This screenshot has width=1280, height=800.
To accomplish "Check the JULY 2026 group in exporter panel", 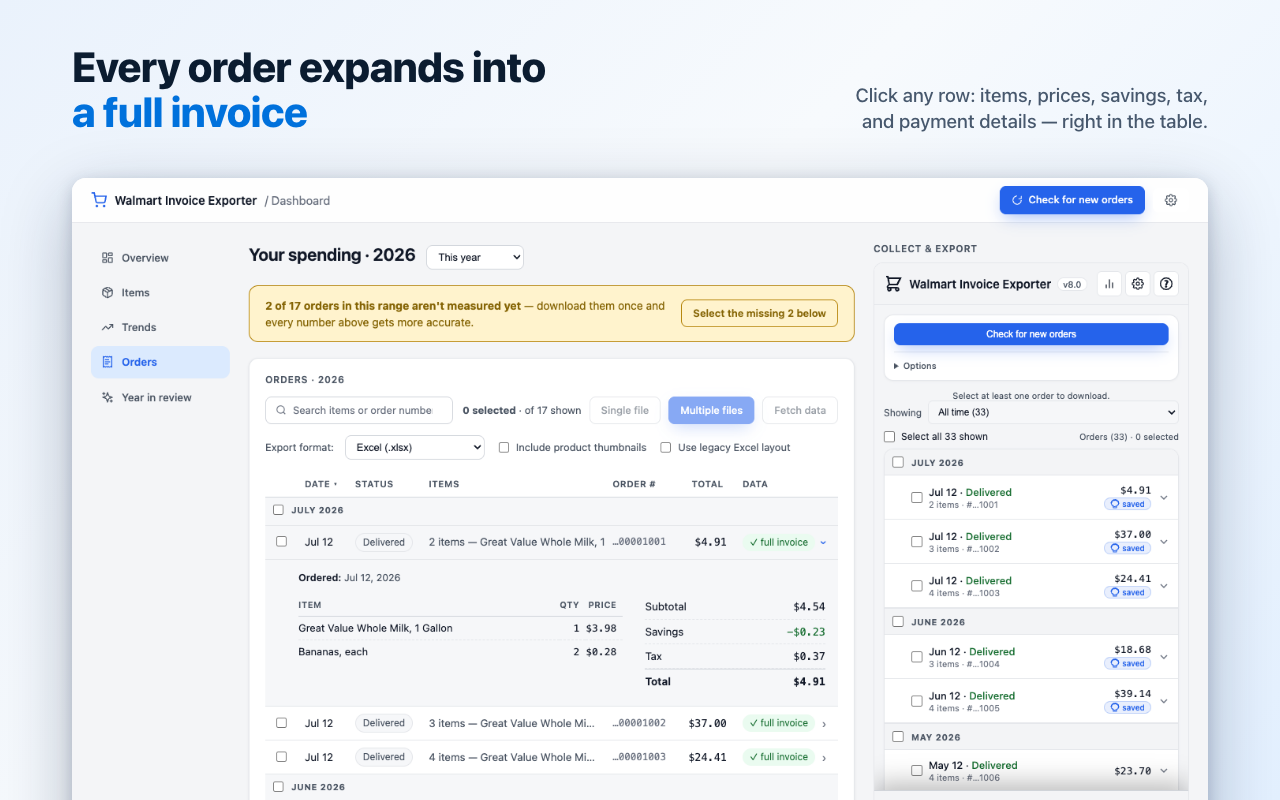I will (x=898, y=462).
